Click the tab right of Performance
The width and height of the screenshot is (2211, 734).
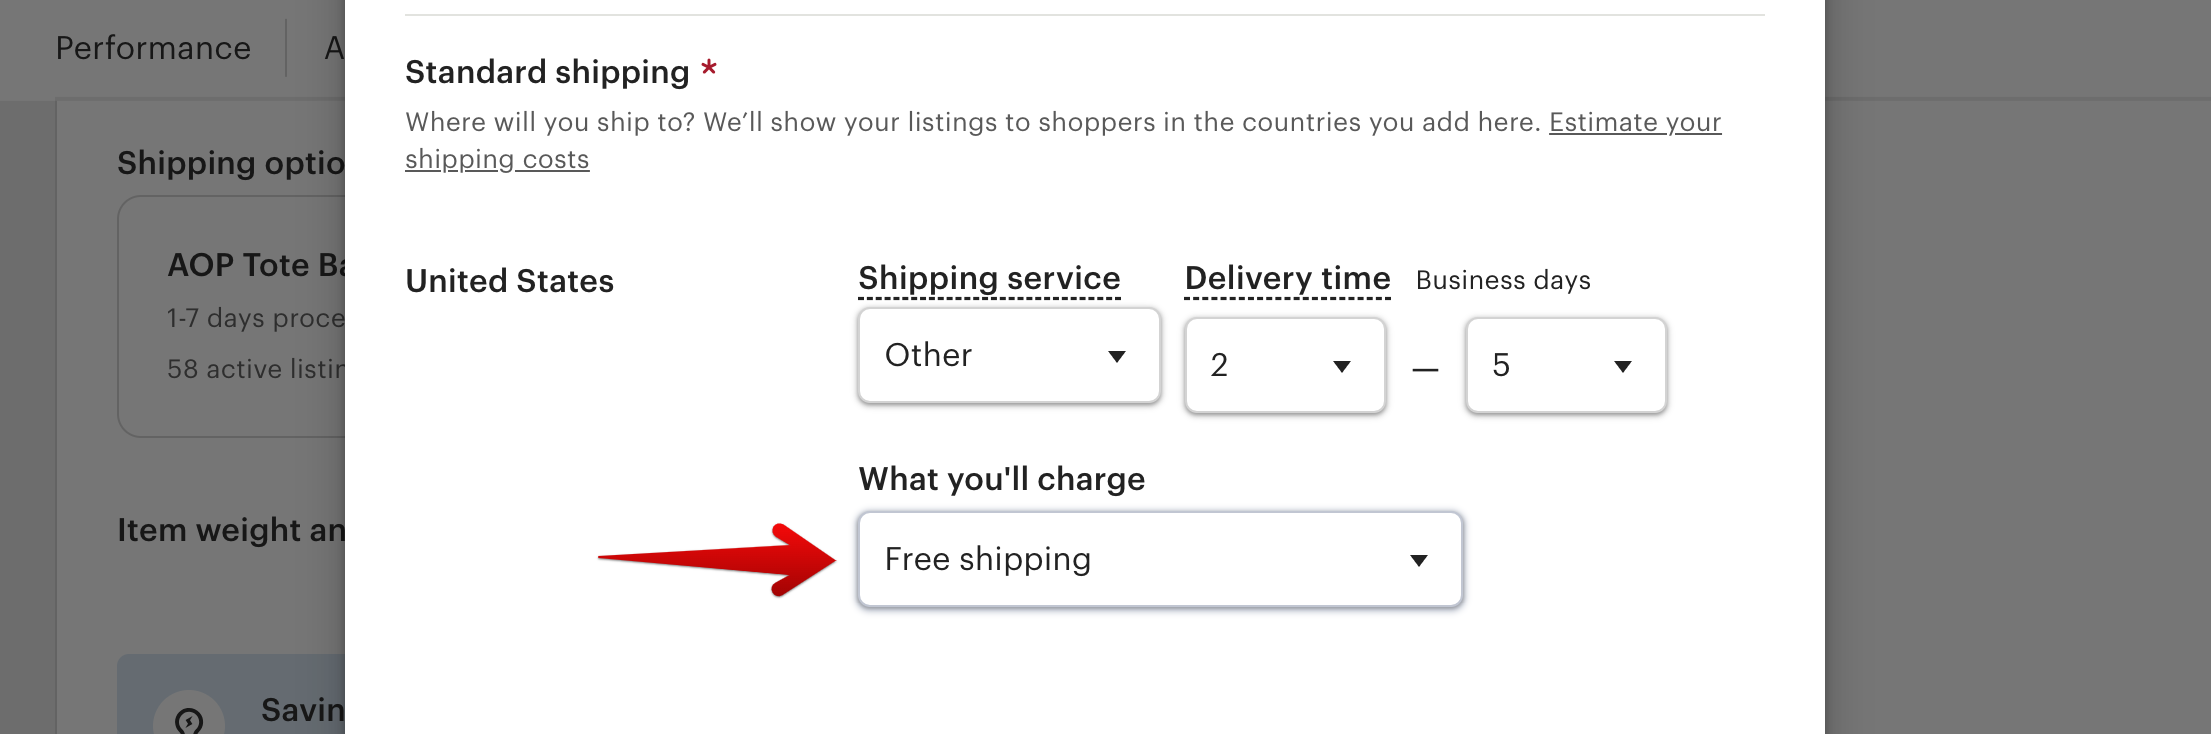pos(335,48)
